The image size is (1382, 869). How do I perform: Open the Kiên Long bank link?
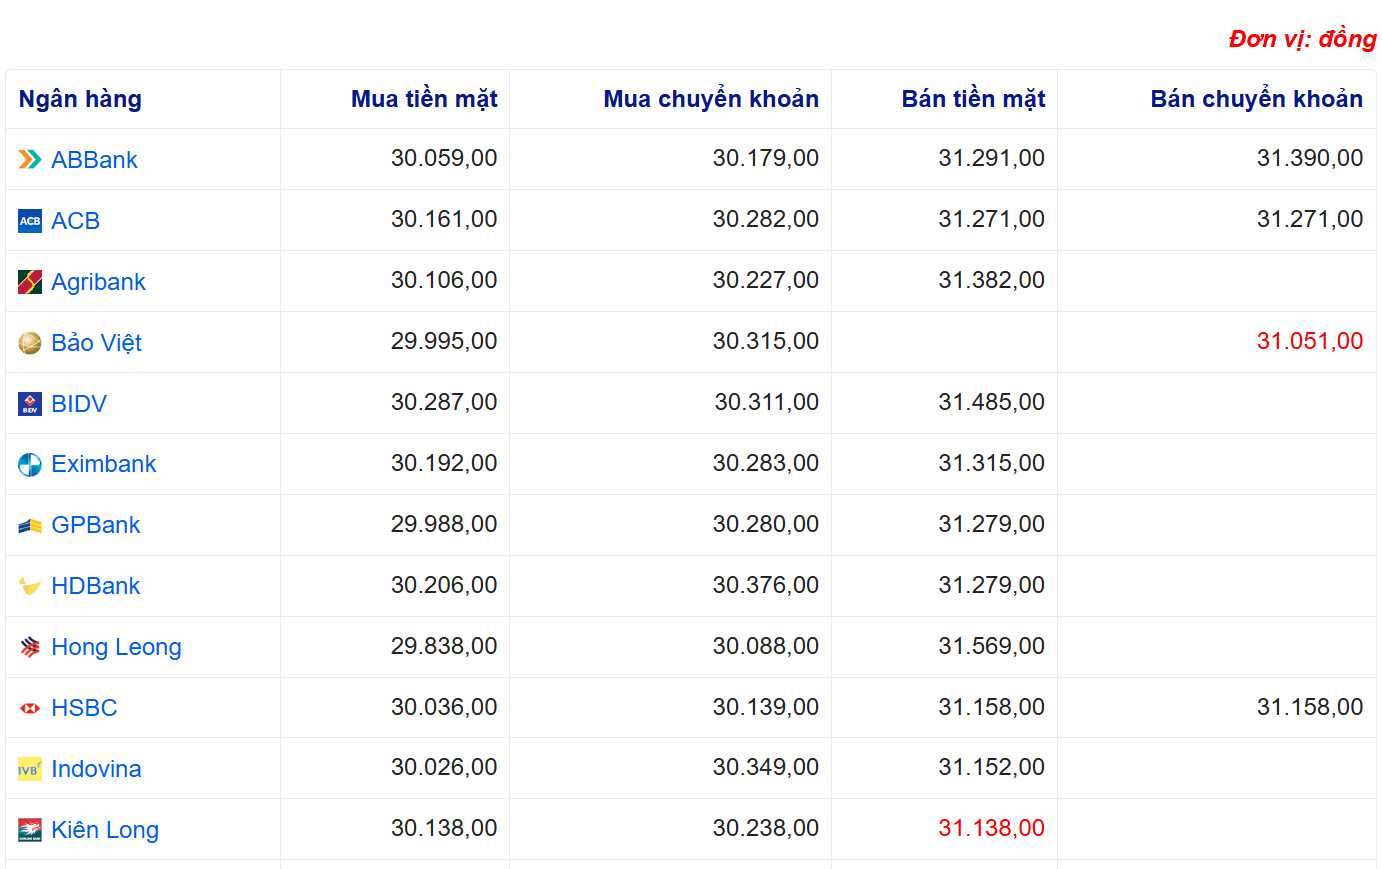(x=105, y=830)
